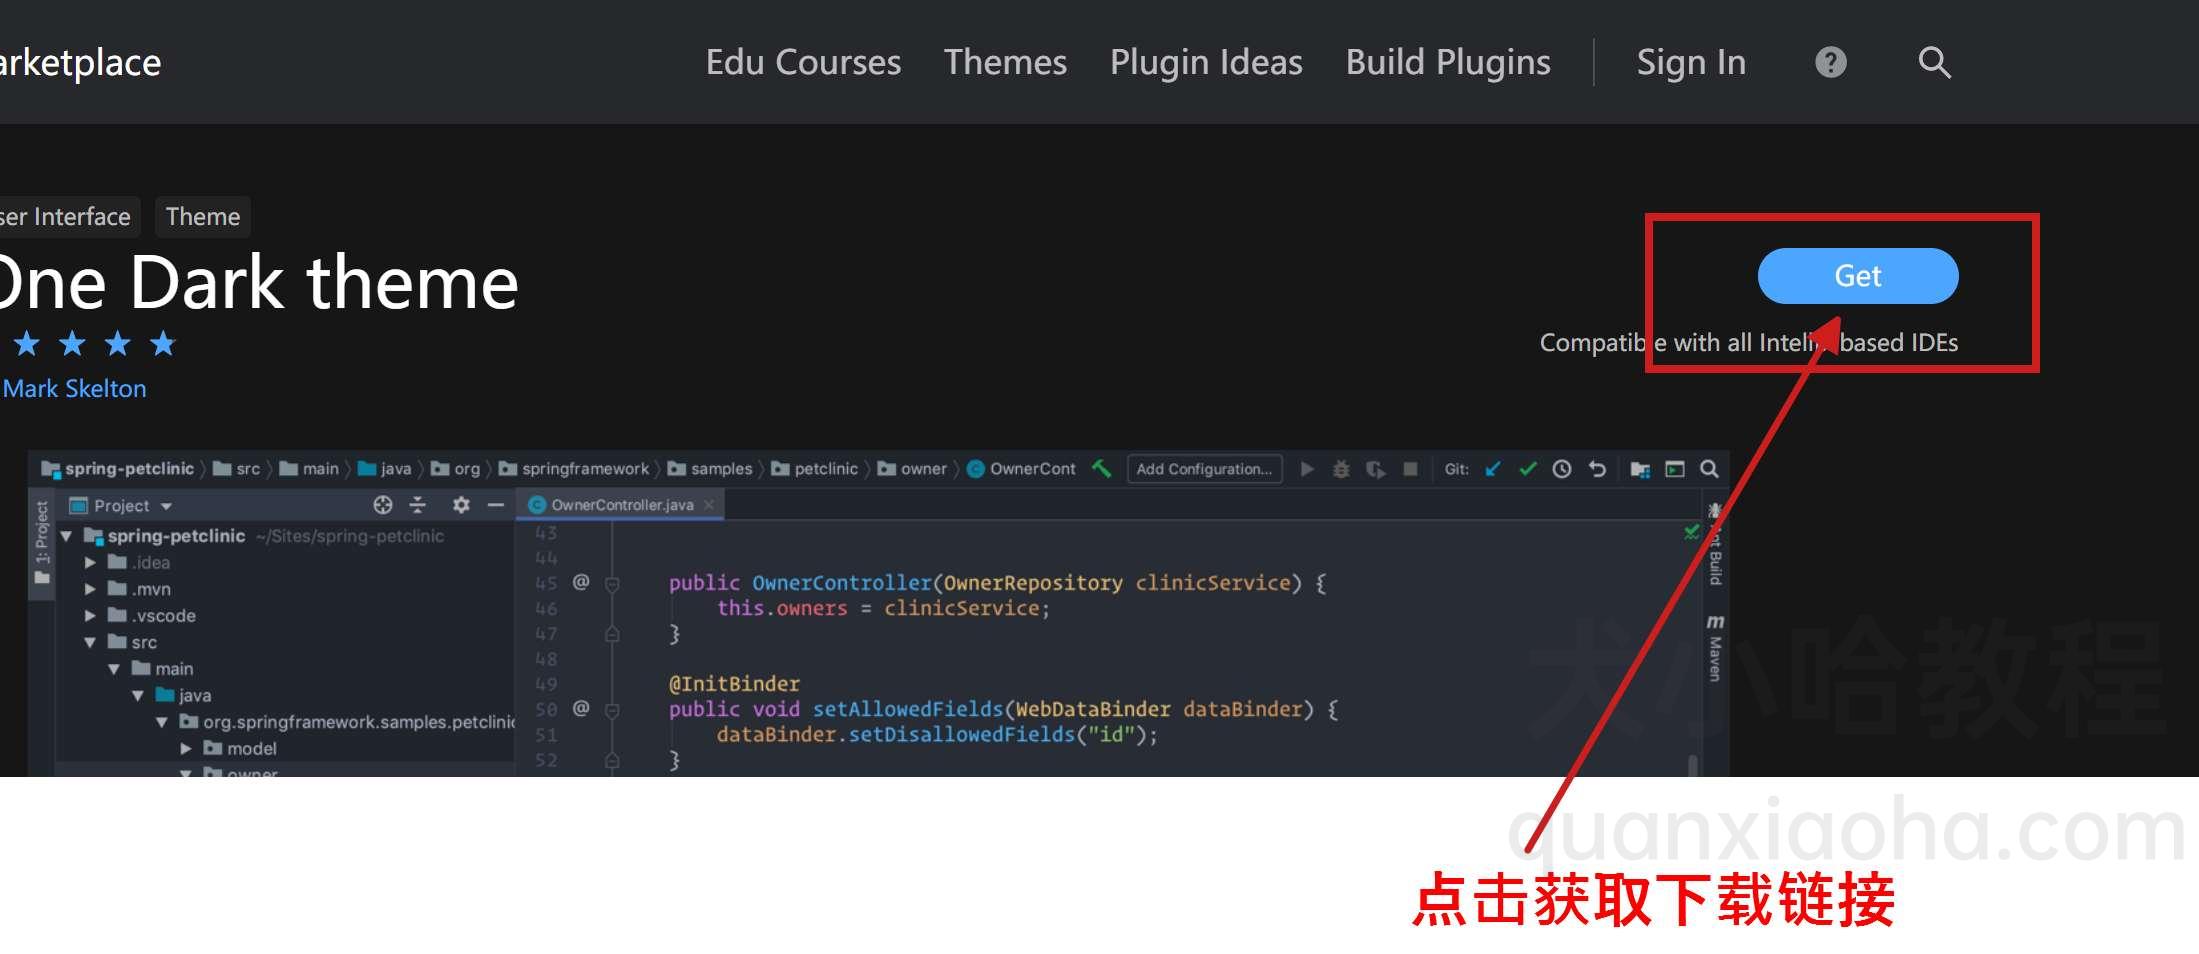
Task: Collapse the spring-petclinic root node
Action: pyautogui.click(x=66, y=536)
